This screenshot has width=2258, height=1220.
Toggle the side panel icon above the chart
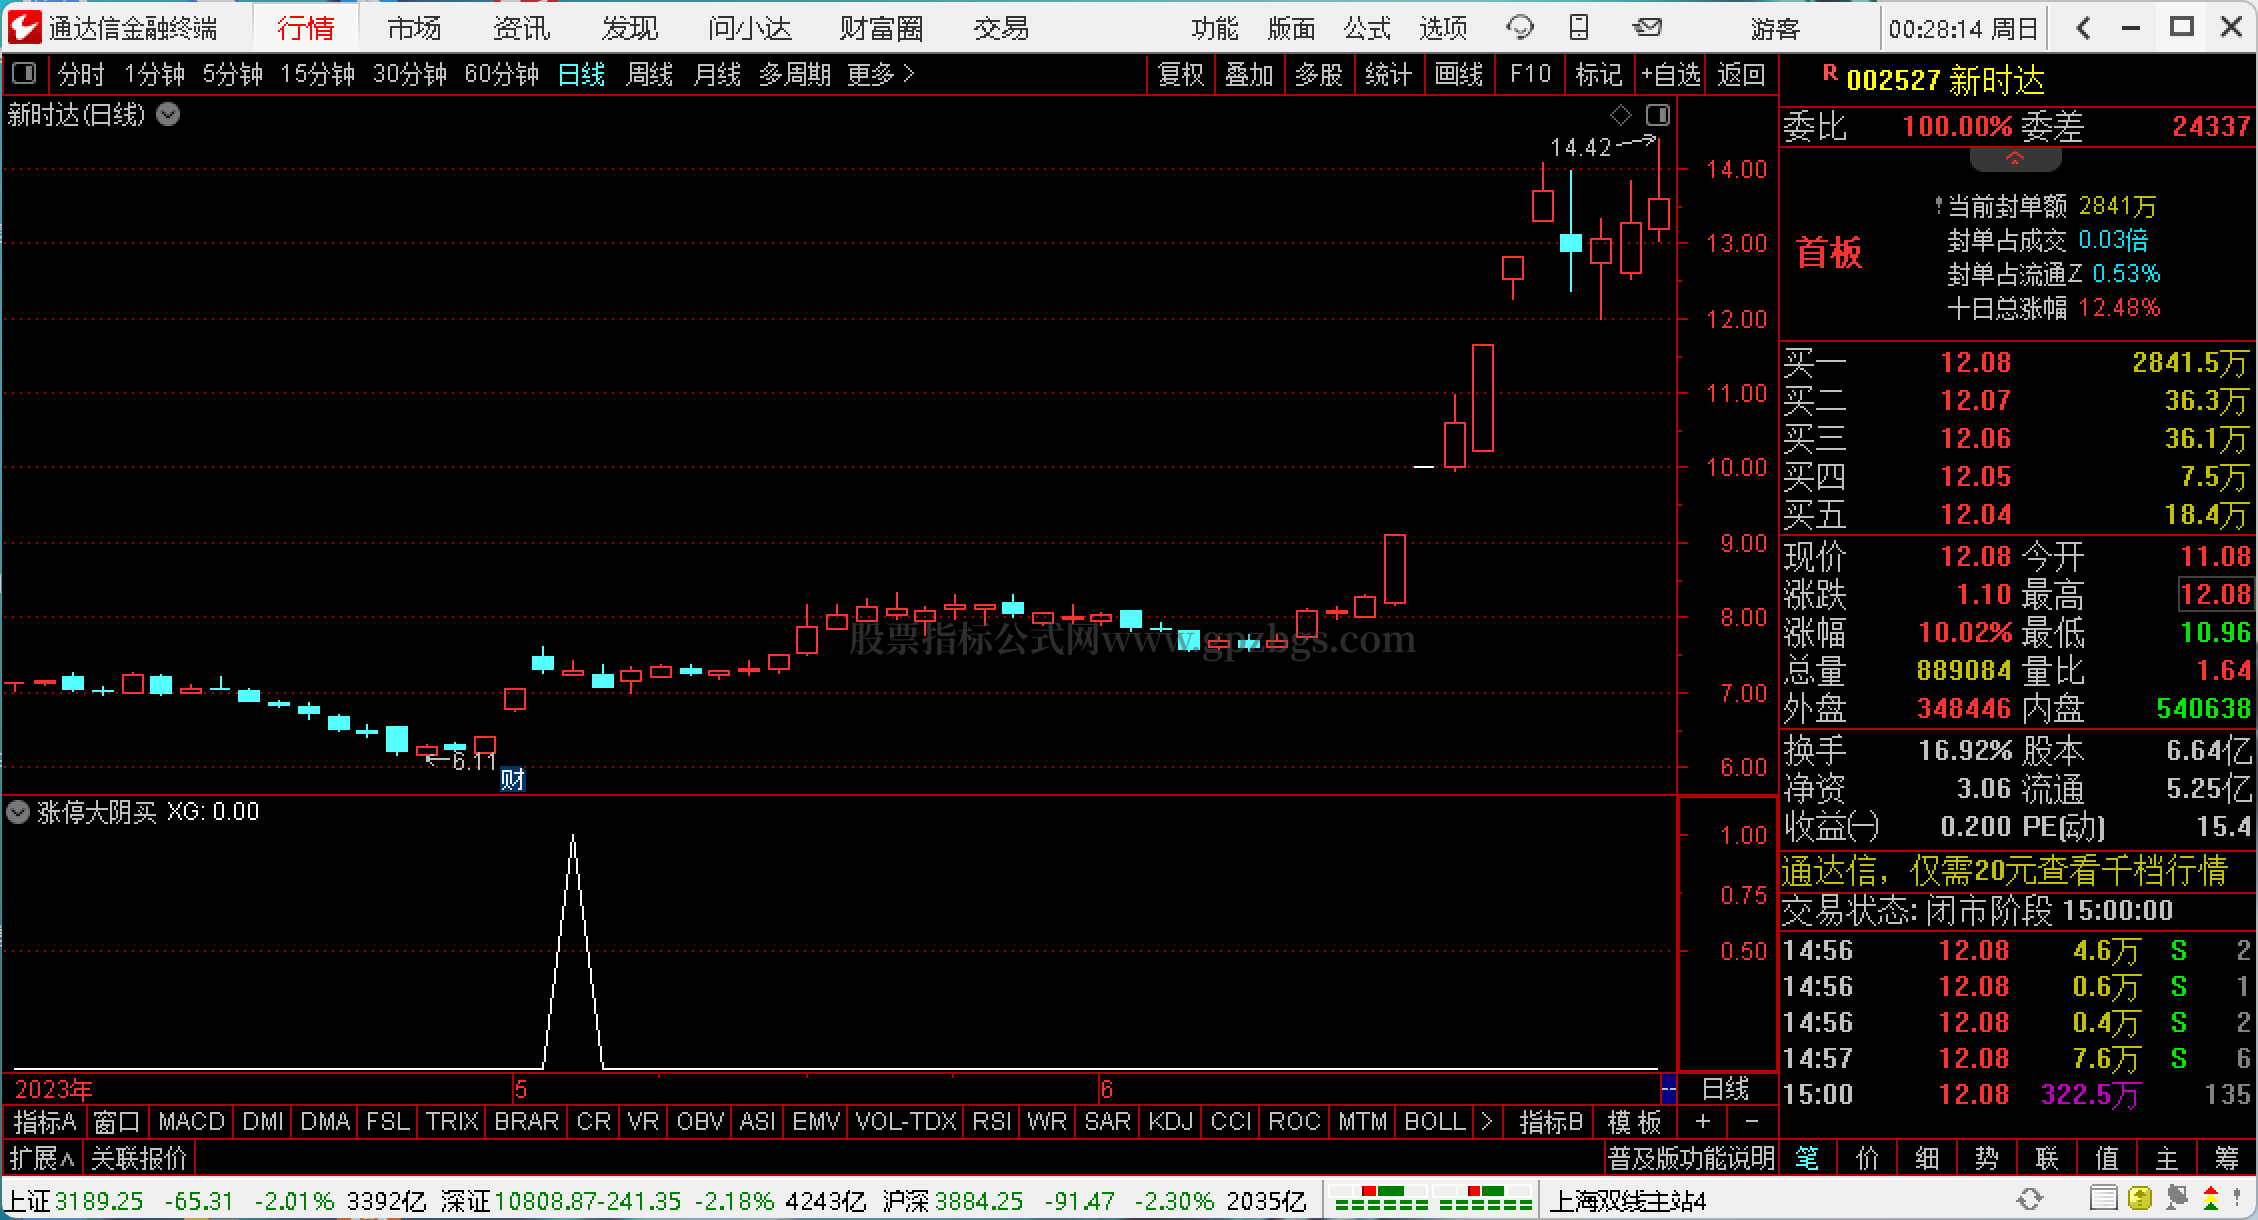1657,115
